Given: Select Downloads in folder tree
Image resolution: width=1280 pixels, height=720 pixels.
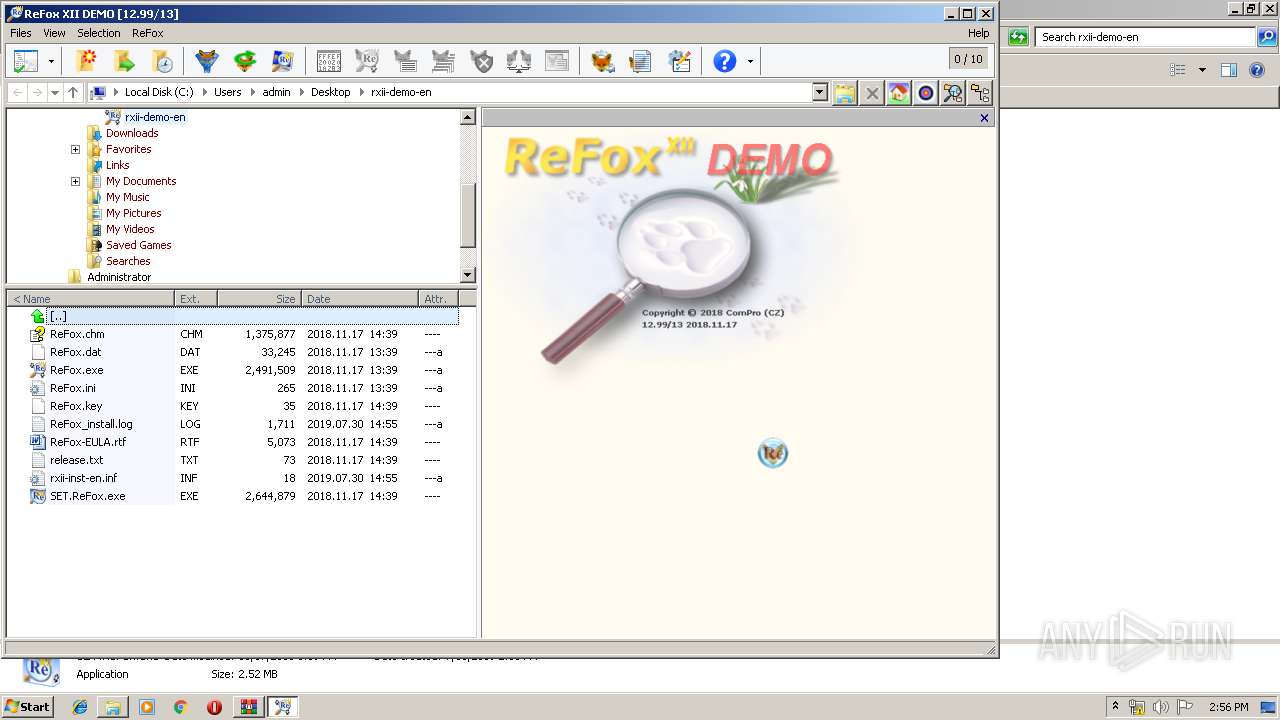Looking at the screenshot, I should click(132, 133).
